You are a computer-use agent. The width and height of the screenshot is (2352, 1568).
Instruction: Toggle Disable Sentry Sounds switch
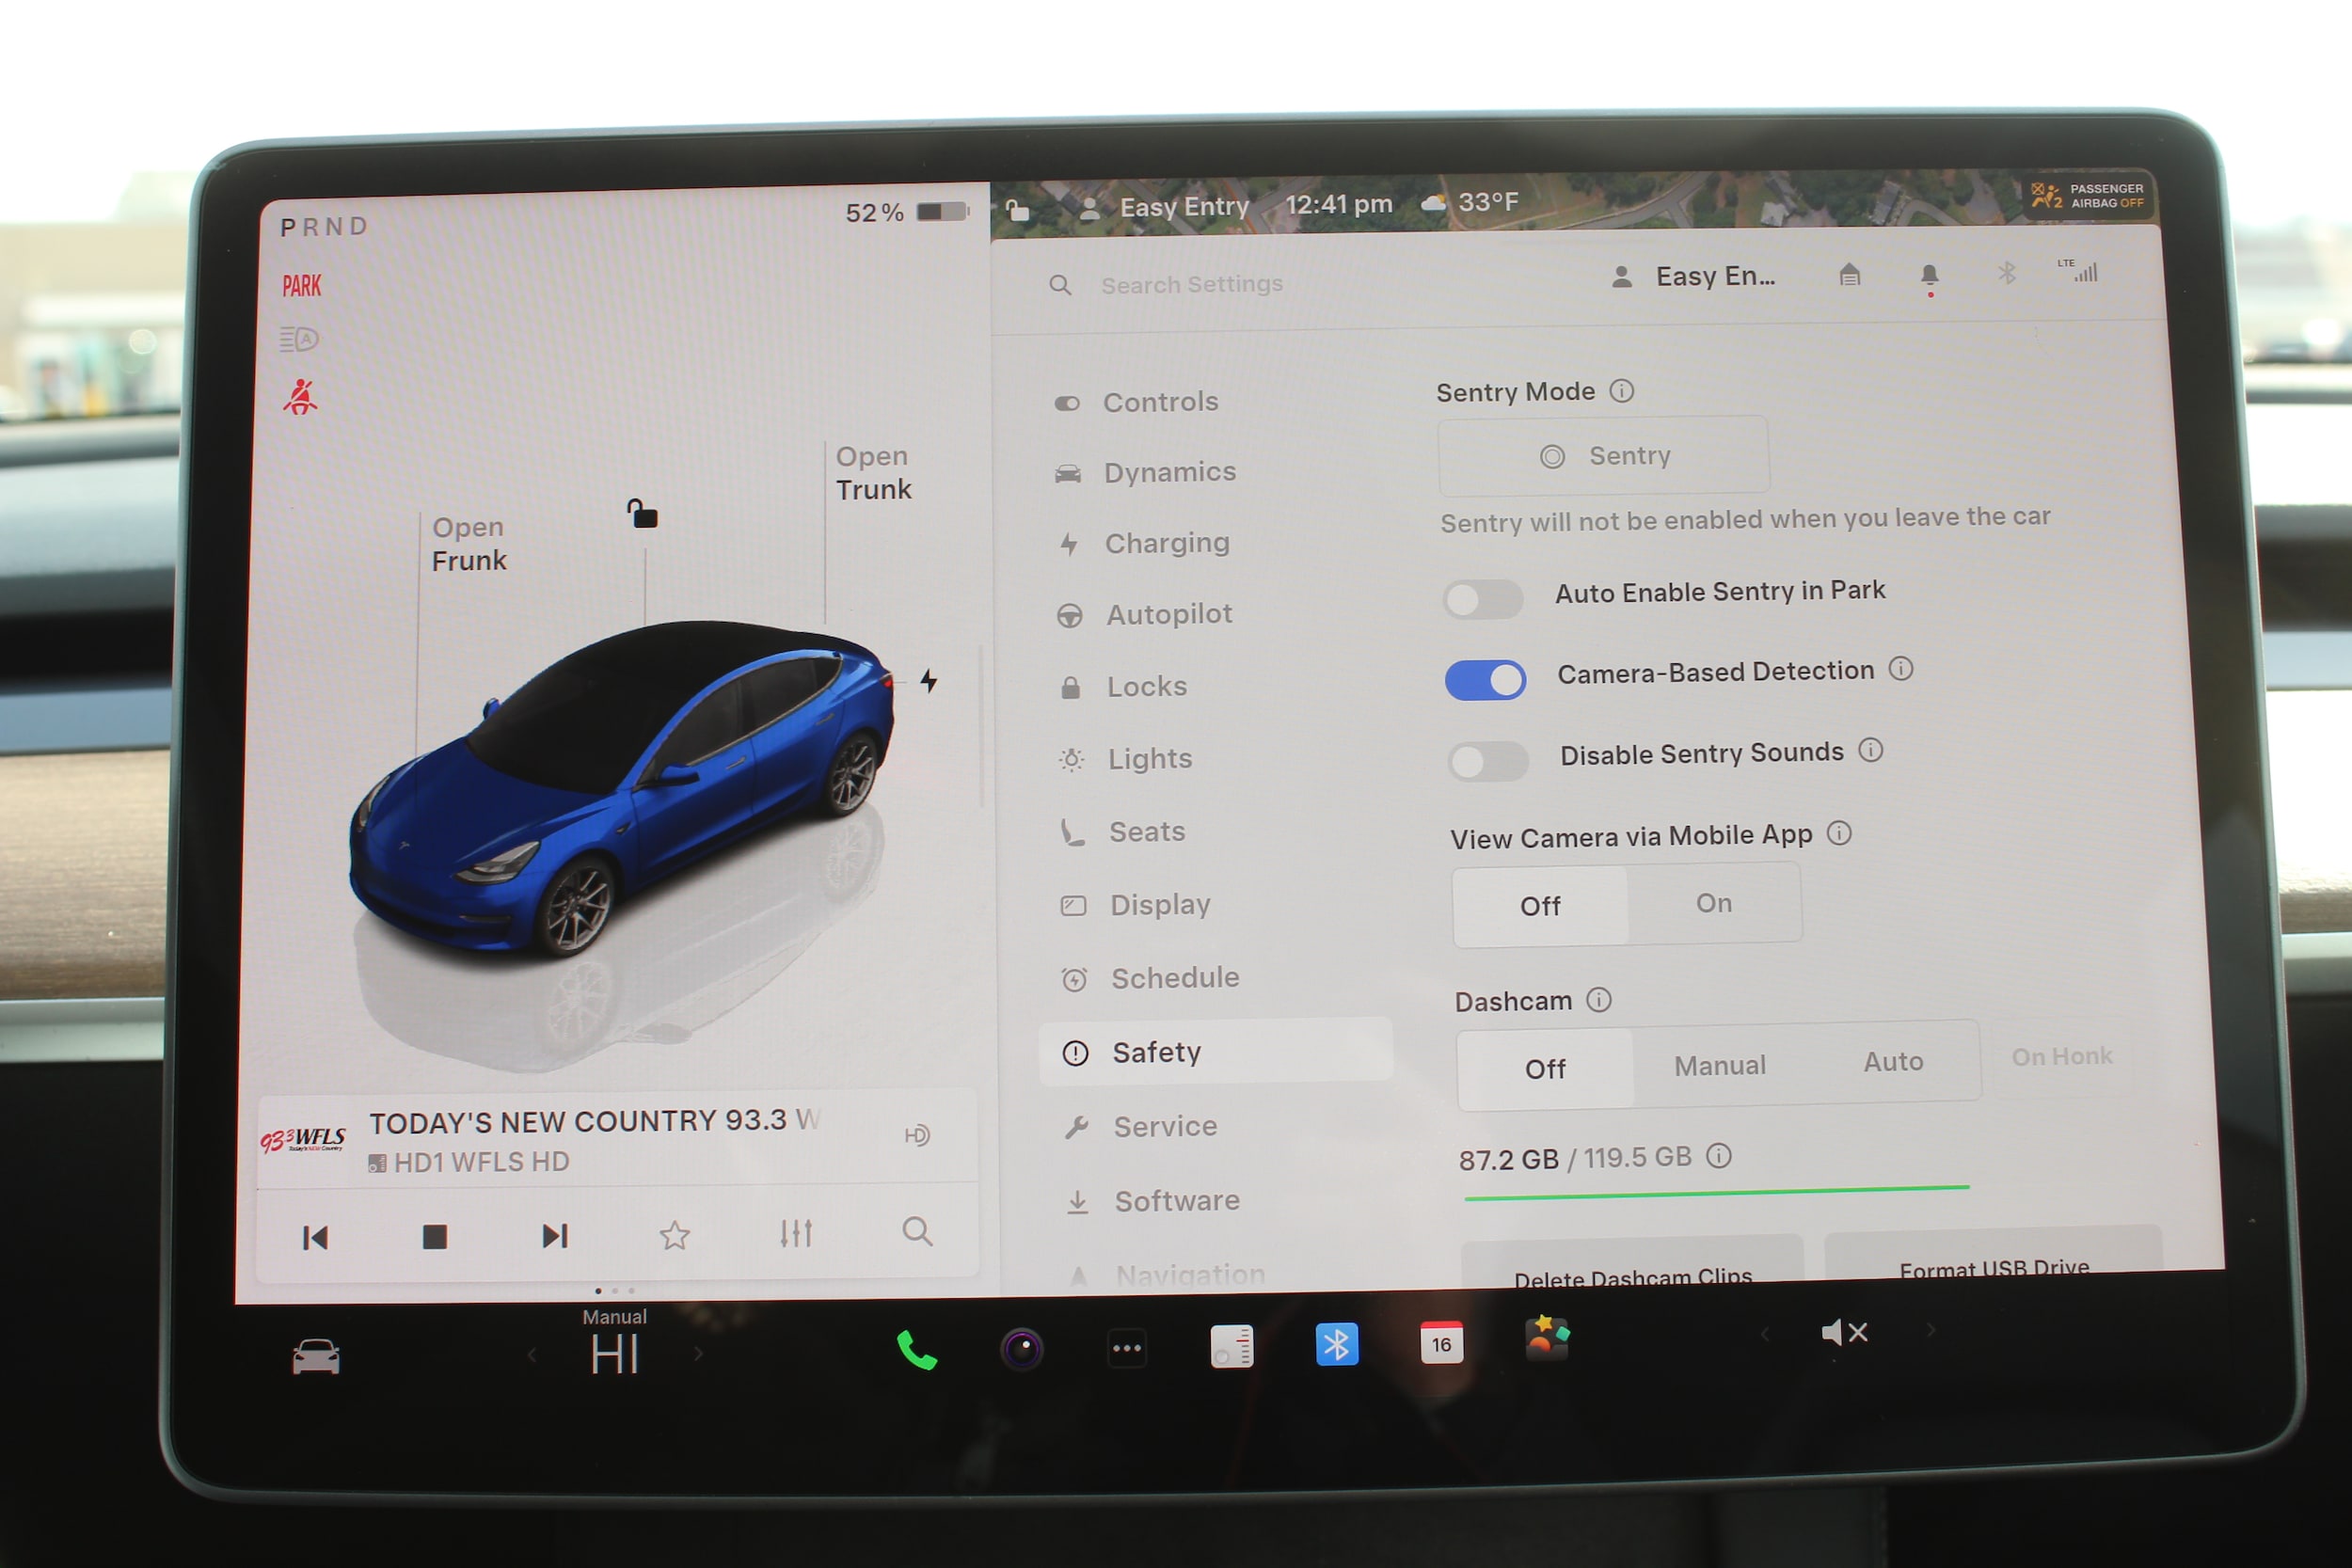pos(1487,762)
